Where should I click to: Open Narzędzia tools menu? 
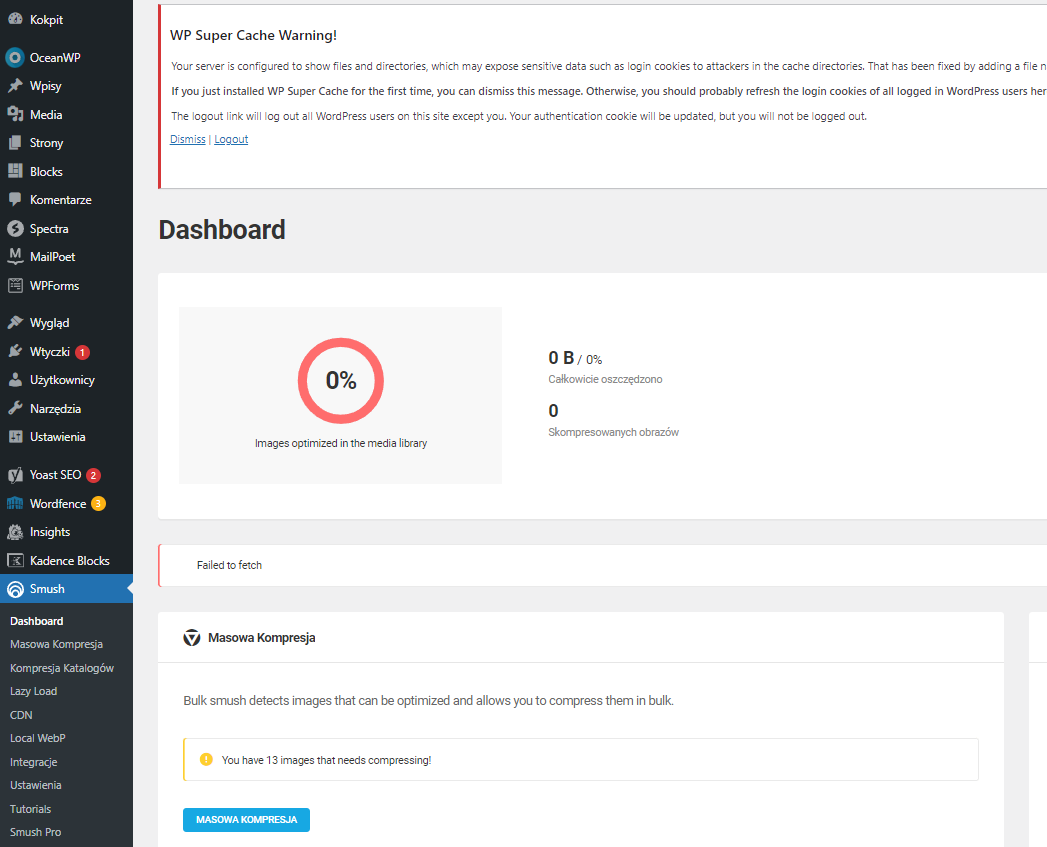(x=55, y=408)
